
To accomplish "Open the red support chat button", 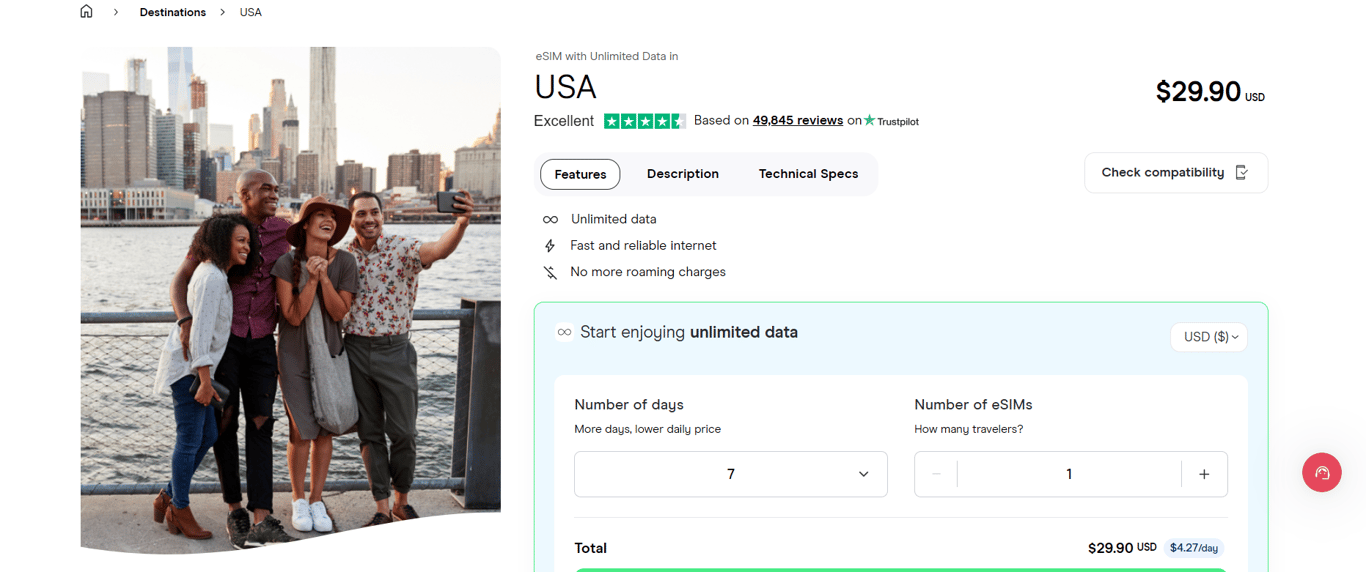I will (1322, 472).
